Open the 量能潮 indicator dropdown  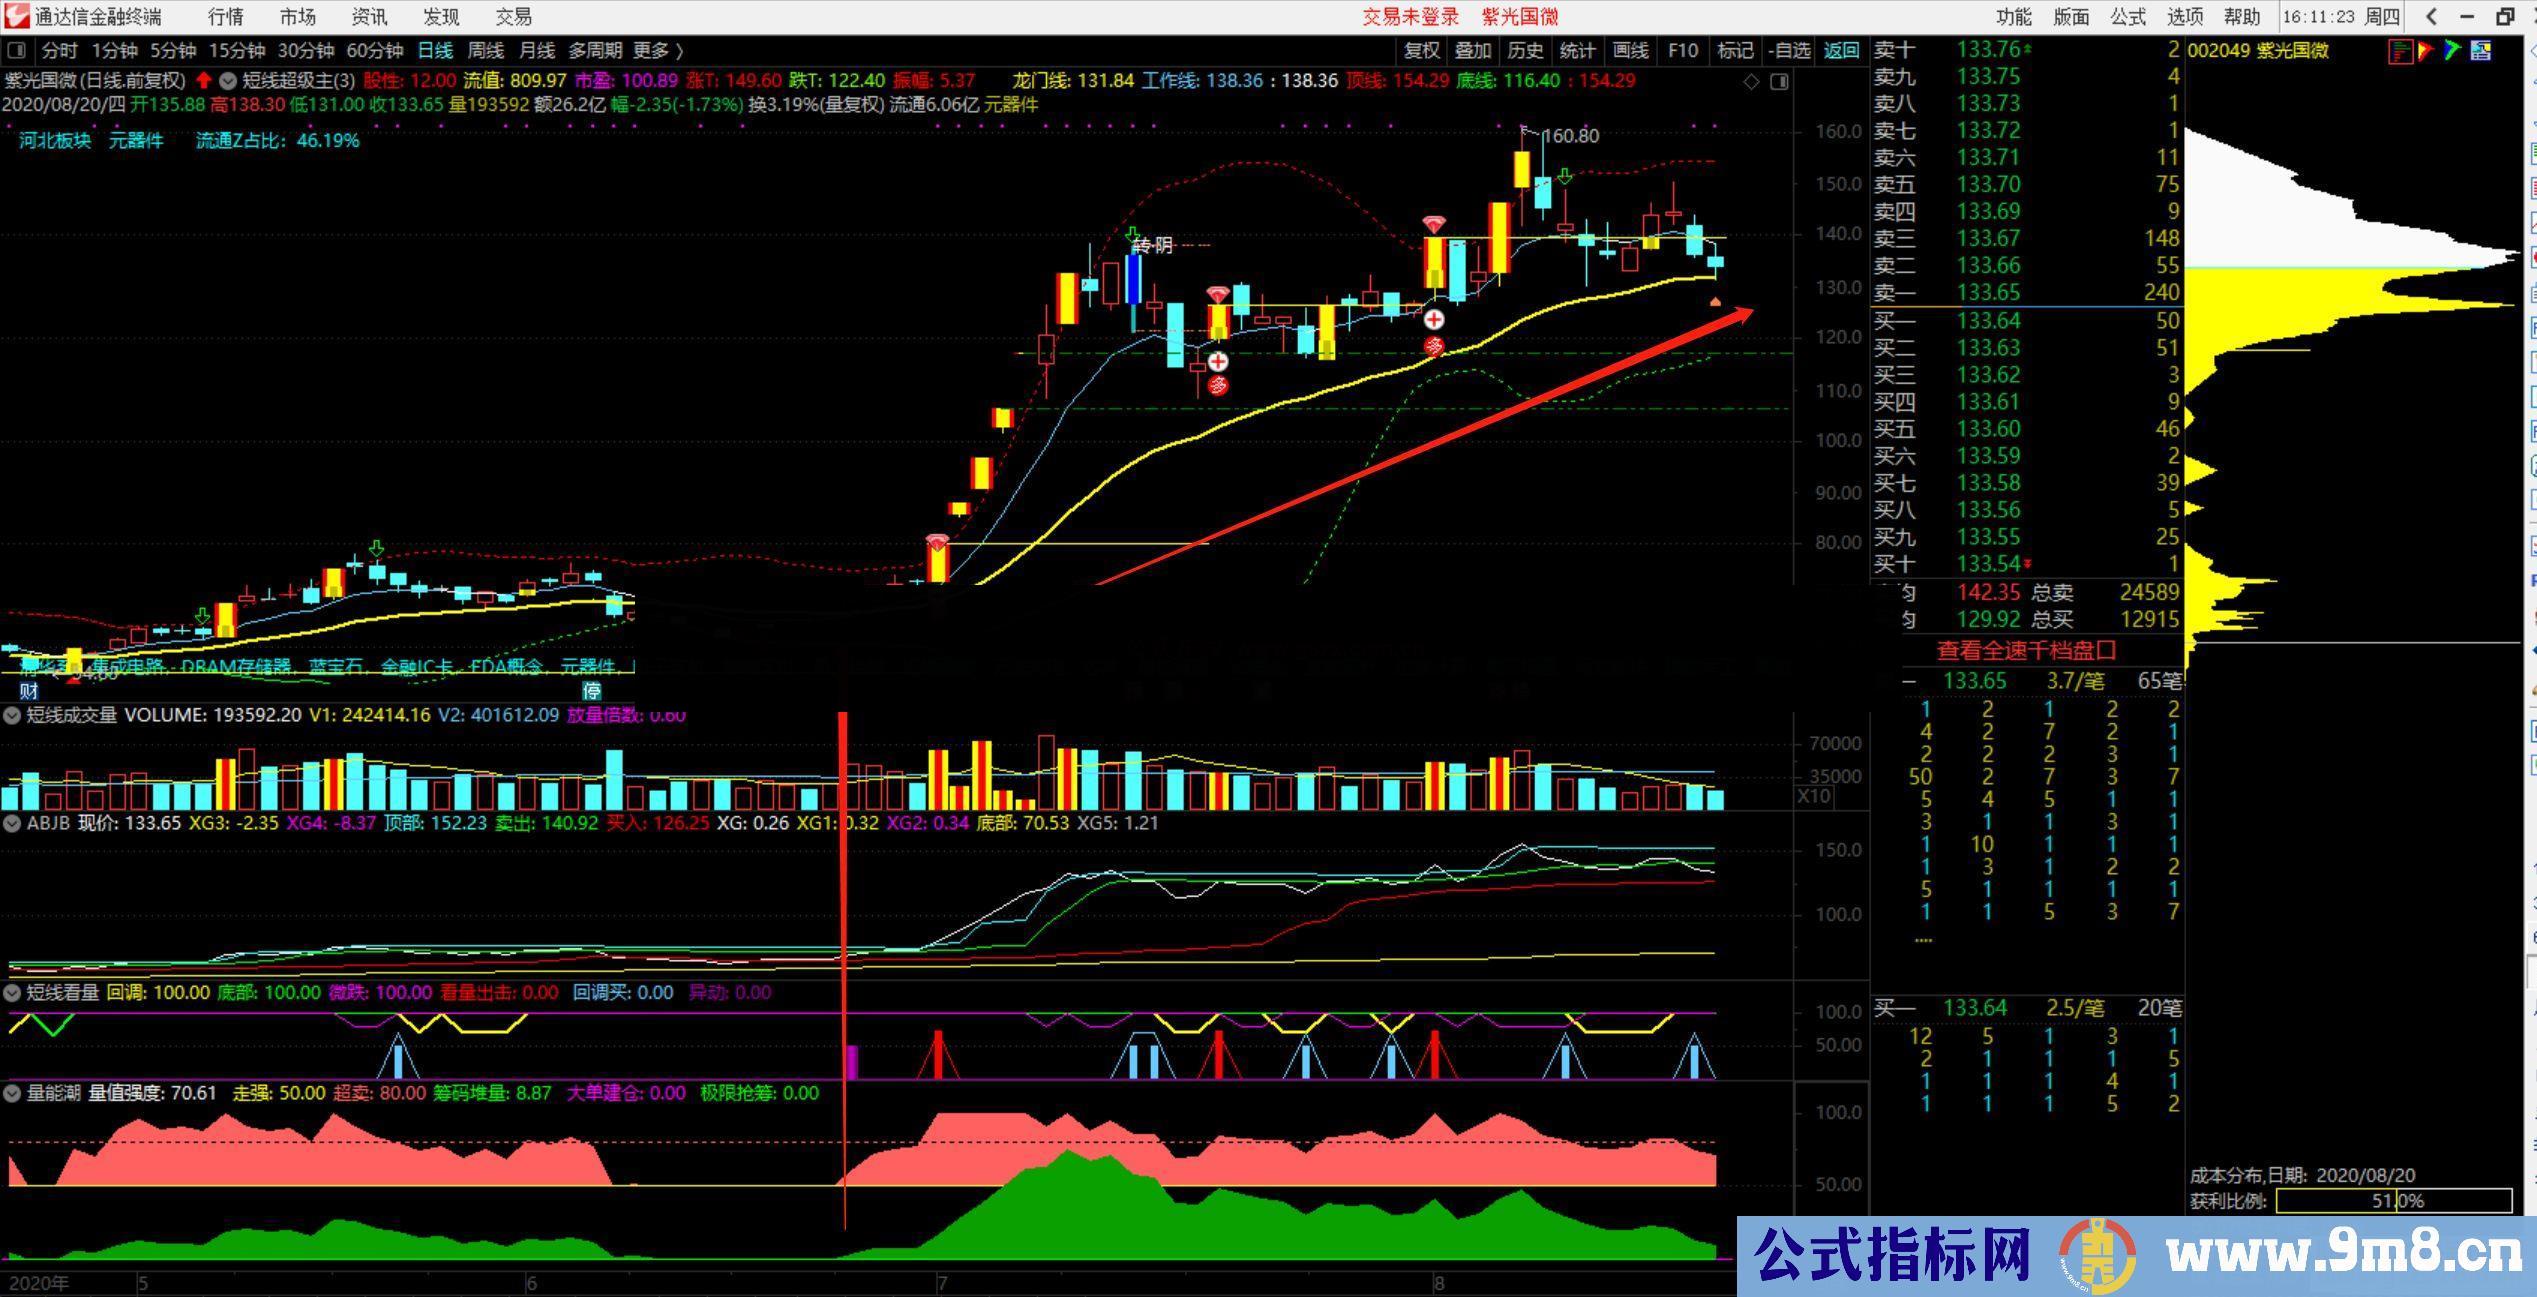(12, 1093)
